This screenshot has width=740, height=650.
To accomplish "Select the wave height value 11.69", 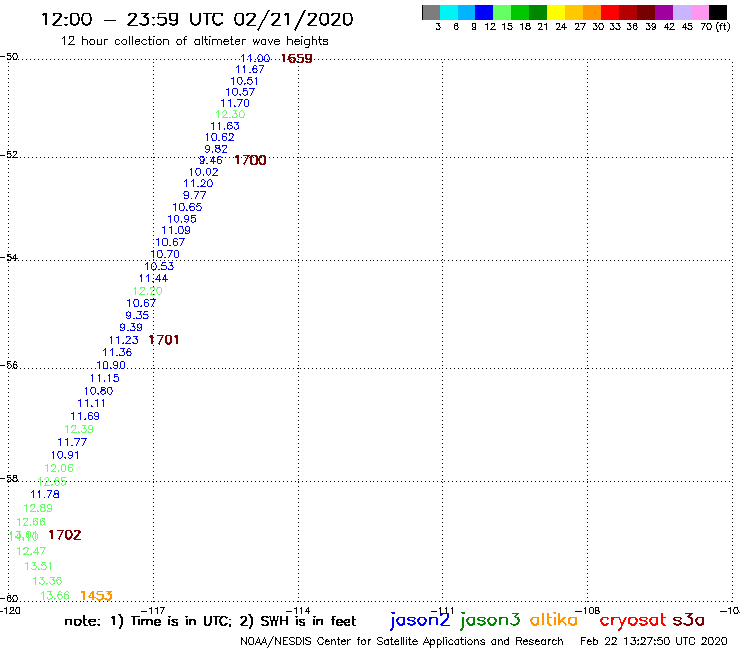I will (x=85, y=416).
